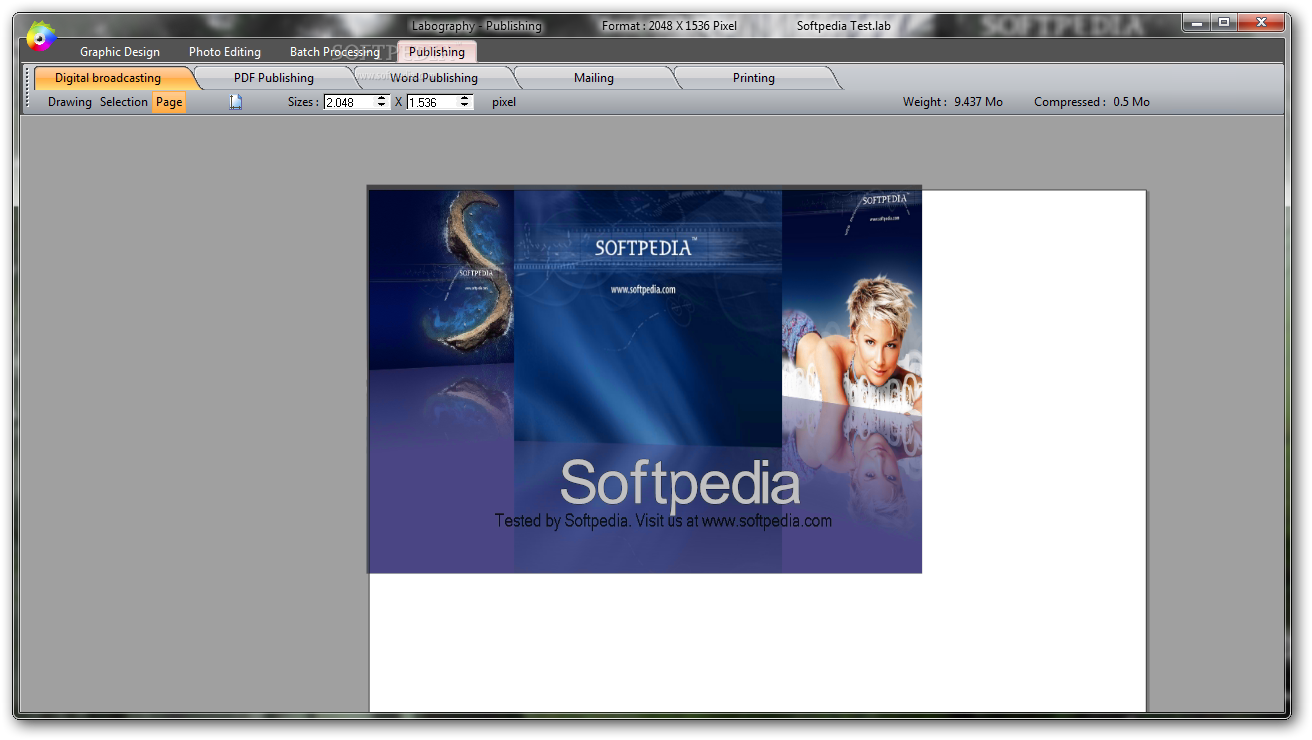The image size is (1312, 740).
Task: Click the 'Compressed : 0.5 Mo' readout
Action: coord(1092,102)
